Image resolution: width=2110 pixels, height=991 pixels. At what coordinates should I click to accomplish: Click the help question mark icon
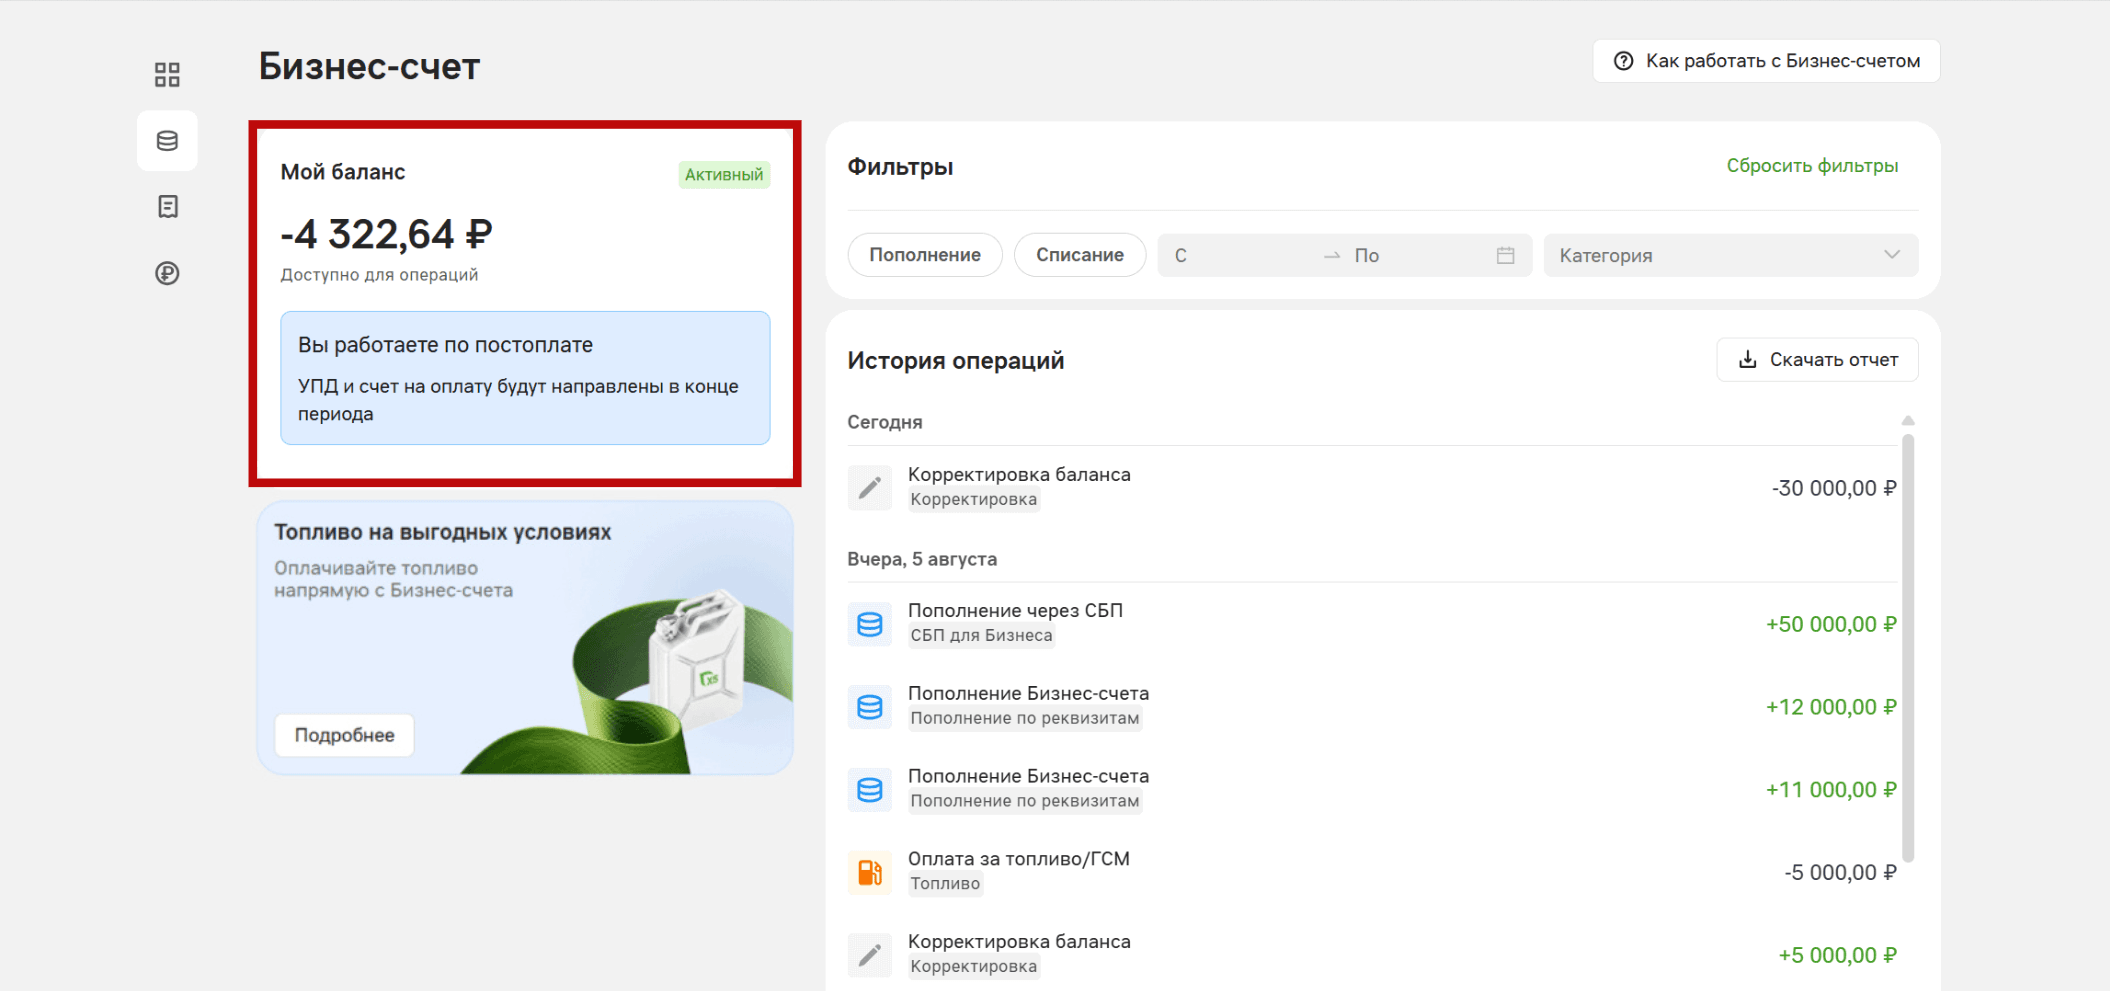pos(1623,61)
